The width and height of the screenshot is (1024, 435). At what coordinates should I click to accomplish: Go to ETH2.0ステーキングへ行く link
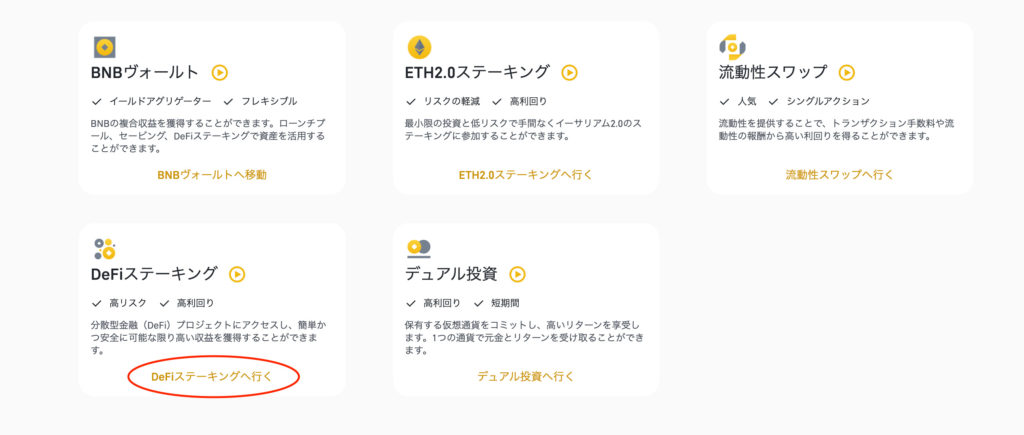click(526, 174)
